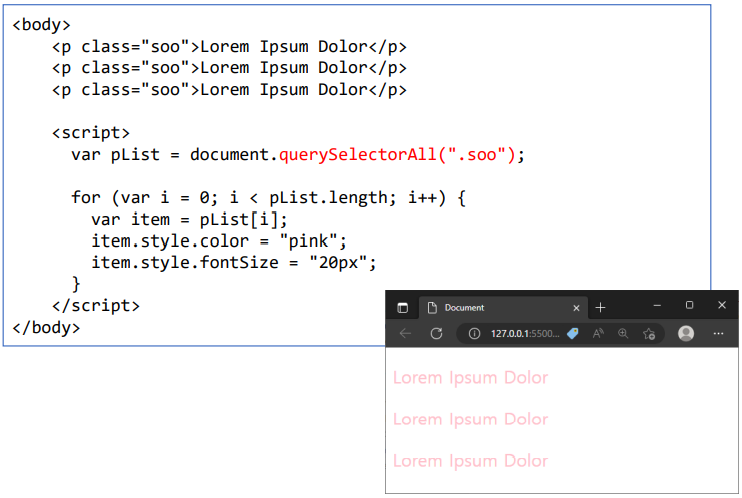The height and width of the screenshot is (498, 742).
Task: Click the zoom magnifier icon
Action: [623, 334]
